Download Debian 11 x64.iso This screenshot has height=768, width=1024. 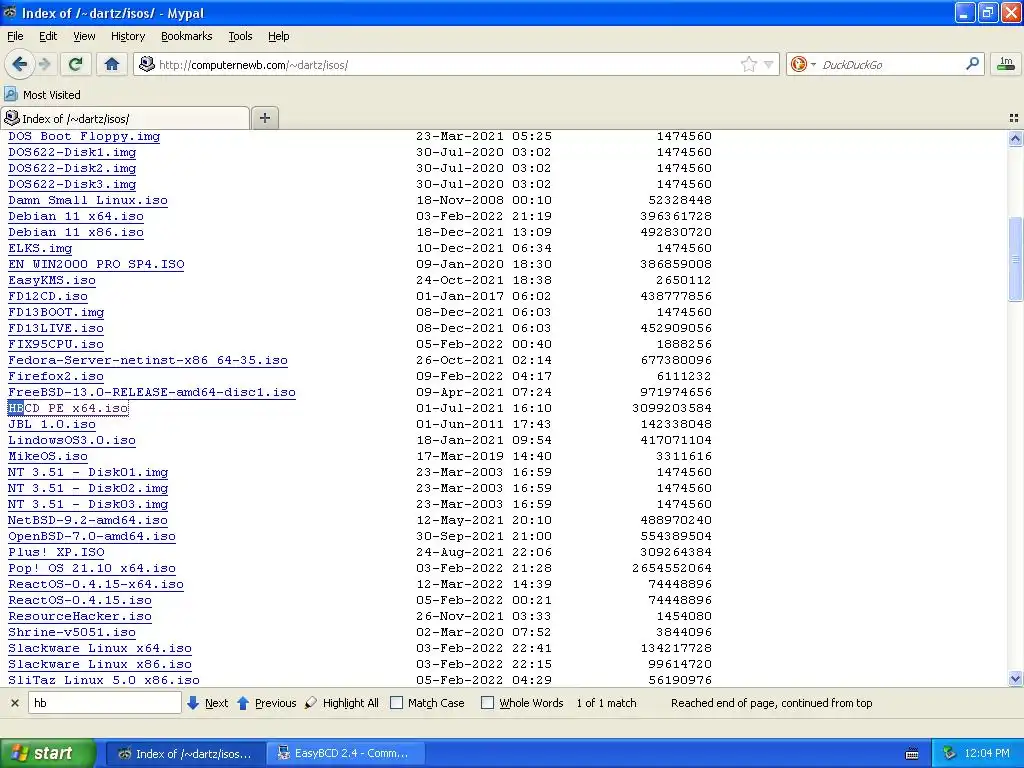tap(76, 216)
